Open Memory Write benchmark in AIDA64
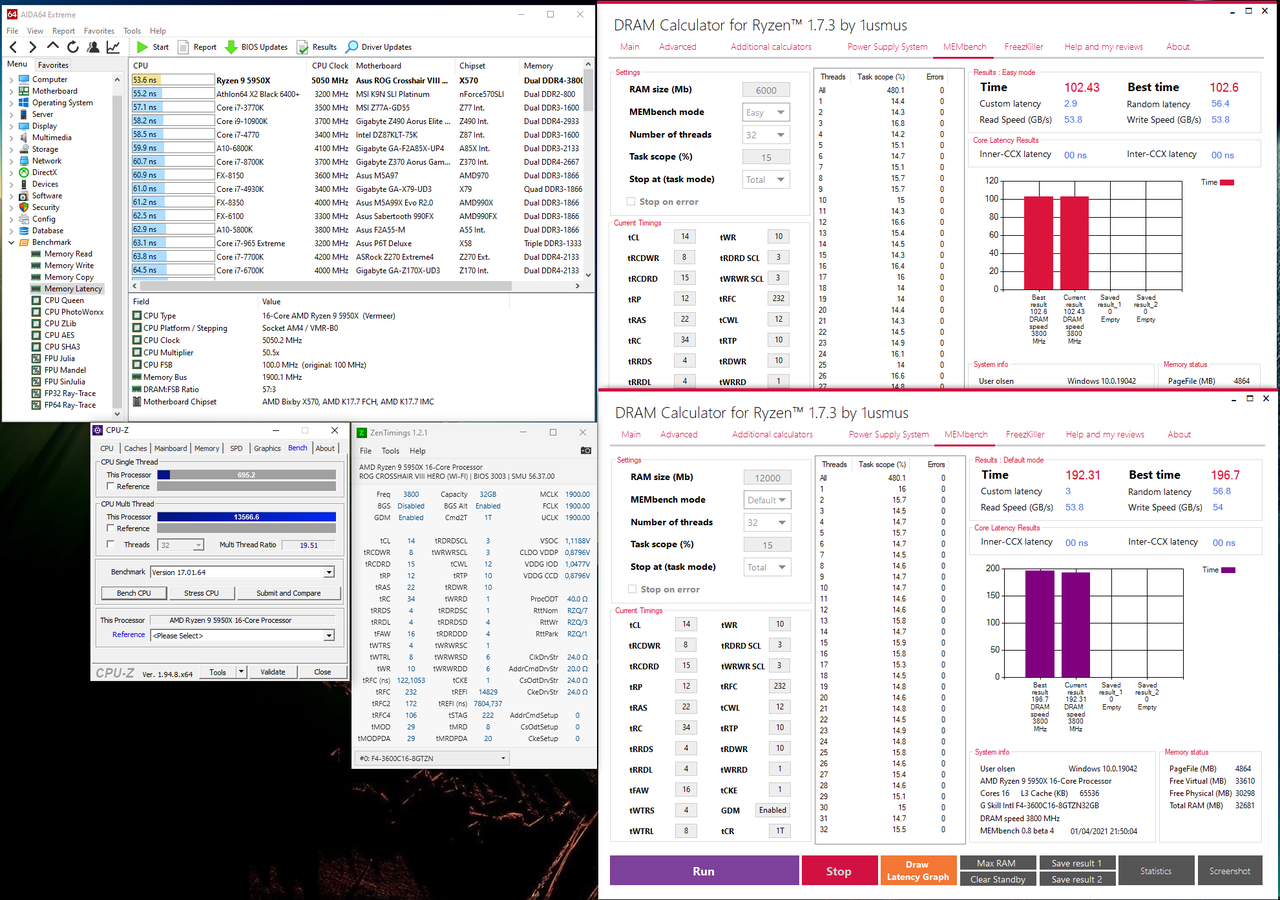1280x900 pixels. pos(69,266)
